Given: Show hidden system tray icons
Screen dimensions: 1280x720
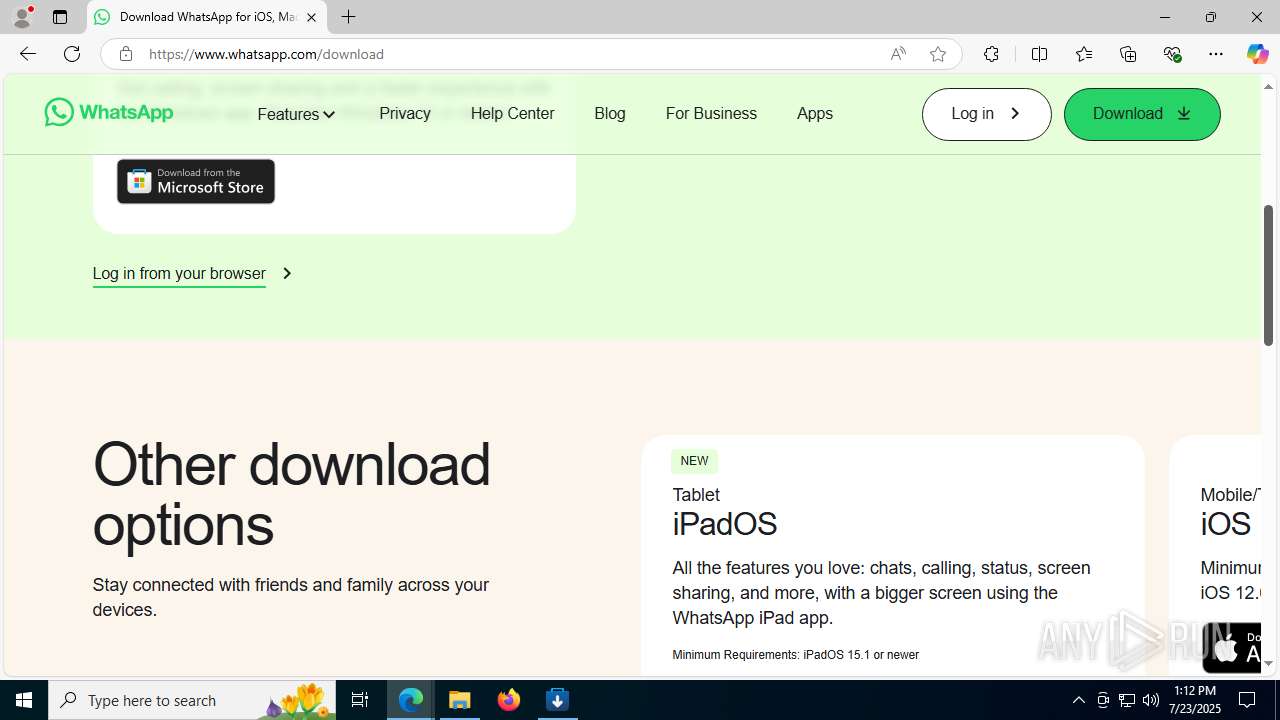Looking at the screenshot, I should tap(1078, 700).
